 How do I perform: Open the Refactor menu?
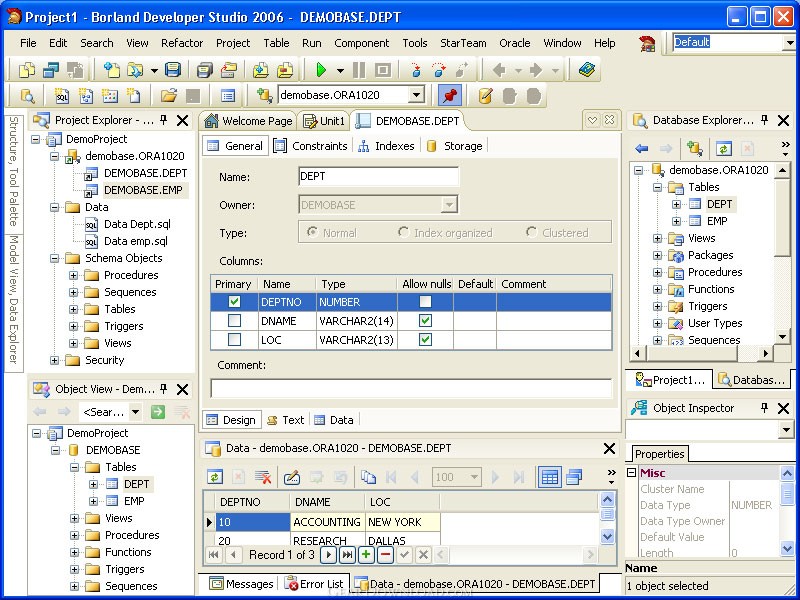point(182,43)
